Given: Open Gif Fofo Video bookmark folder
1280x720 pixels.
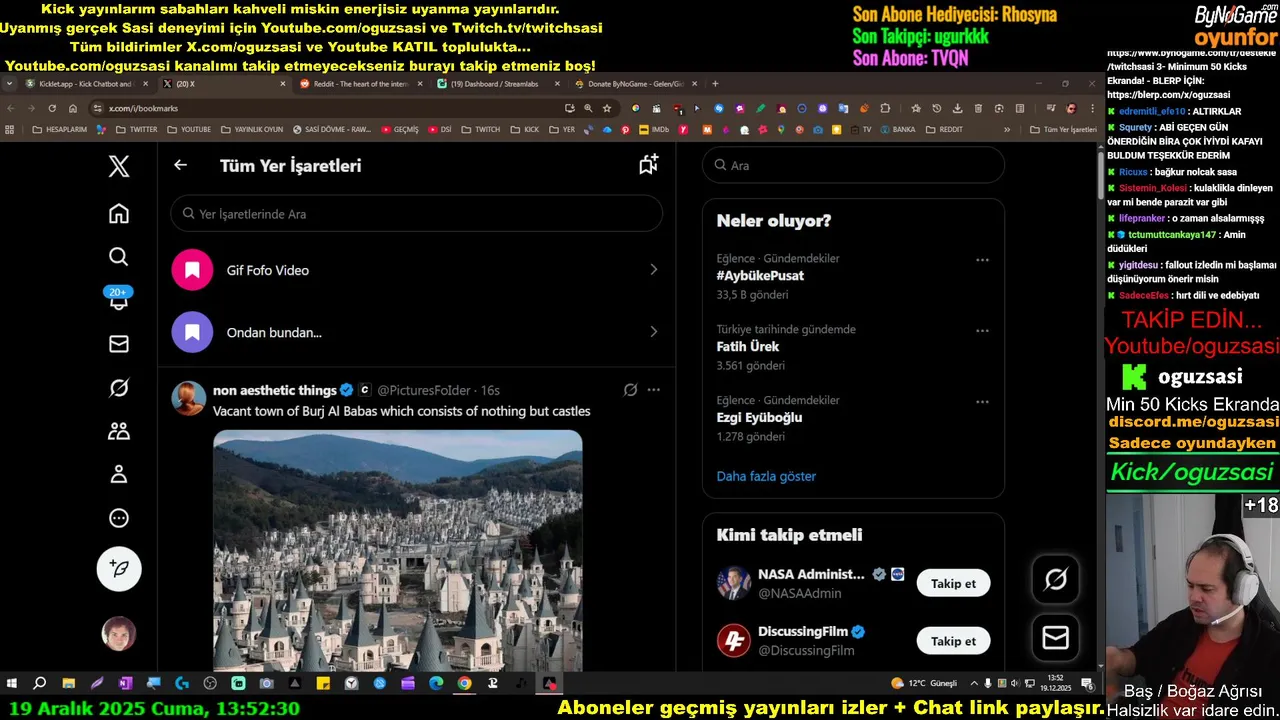Looking at the screenshot, I should click(x=416, y=270).
